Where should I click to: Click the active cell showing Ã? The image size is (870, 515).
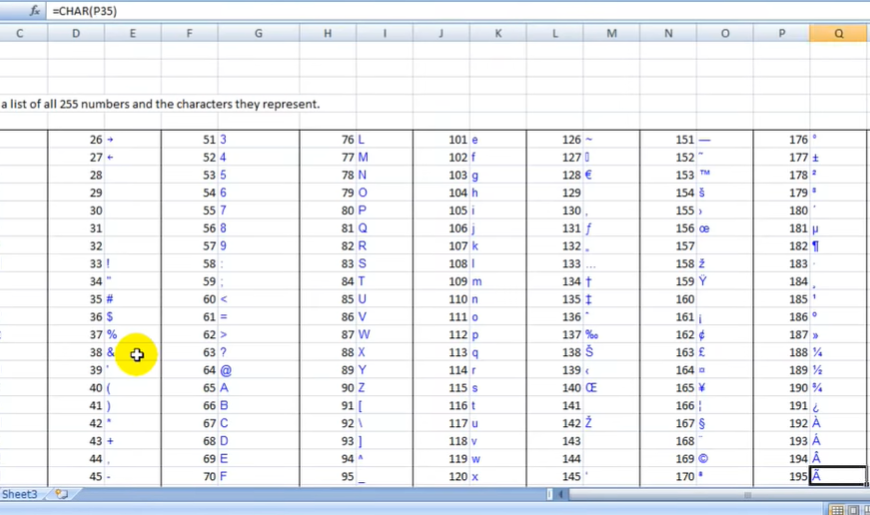pyautogui.click(x=838, y=476)
